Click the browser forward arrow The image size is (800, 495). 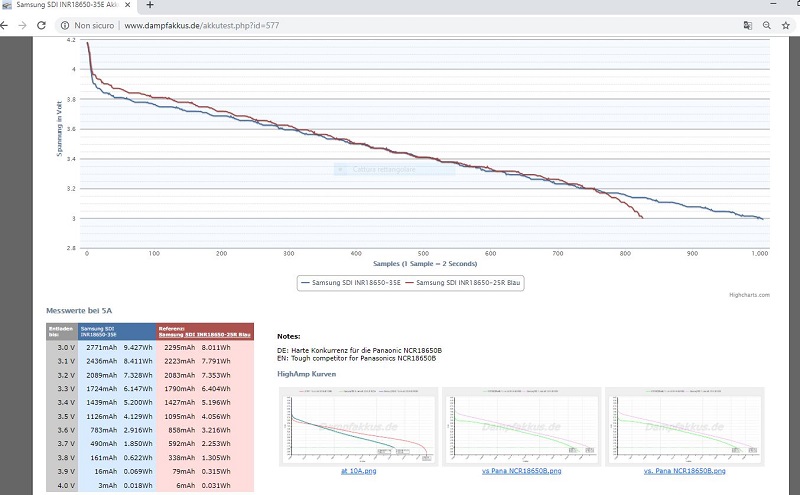[22, 26]
